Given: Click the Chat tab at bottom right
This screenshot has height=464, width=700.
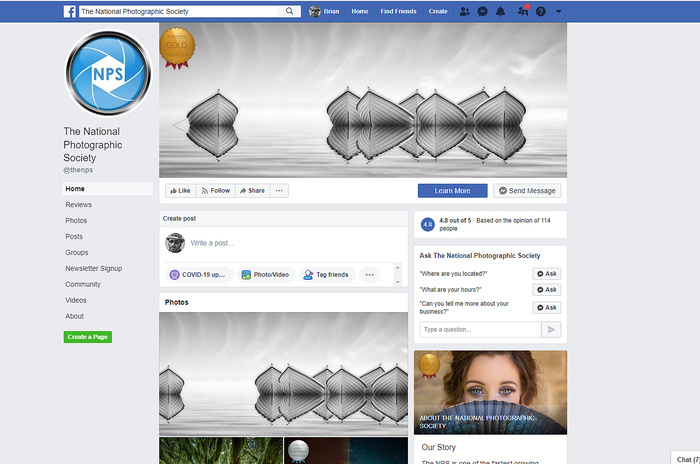Looking at the screenshot, I should 686,458.
